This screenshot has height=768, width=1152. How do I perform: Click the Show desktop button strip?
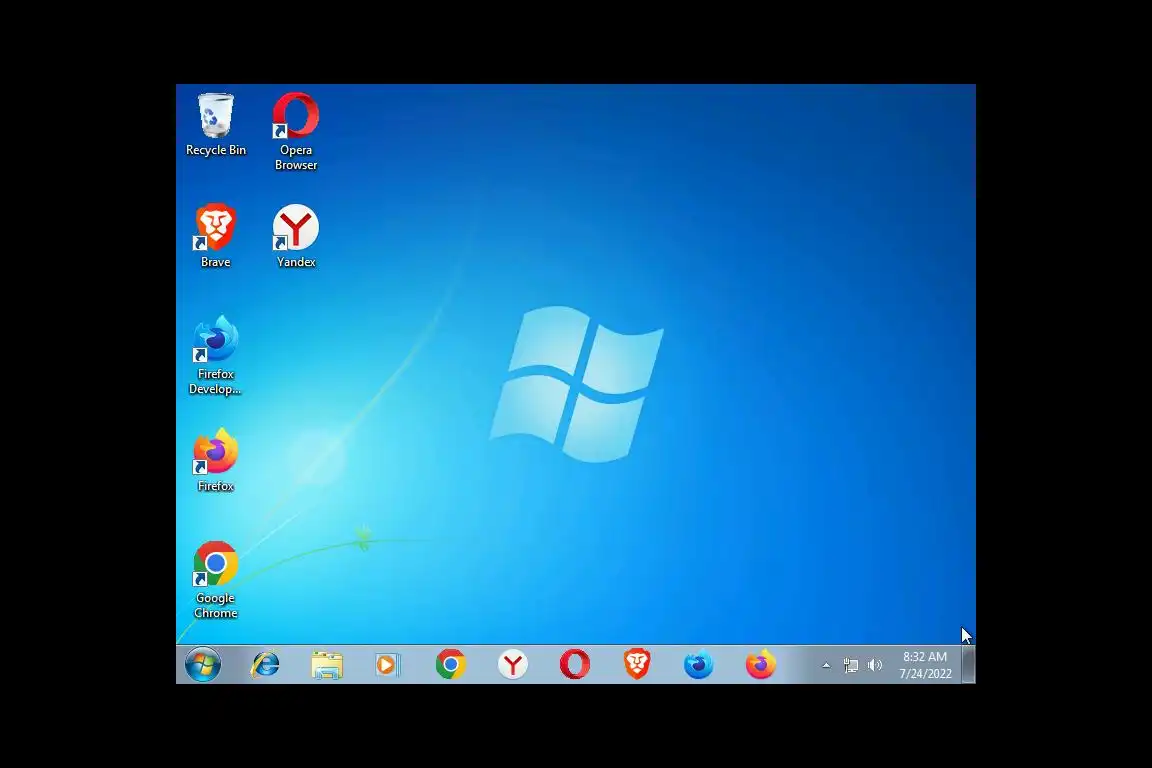click(968, 665)
